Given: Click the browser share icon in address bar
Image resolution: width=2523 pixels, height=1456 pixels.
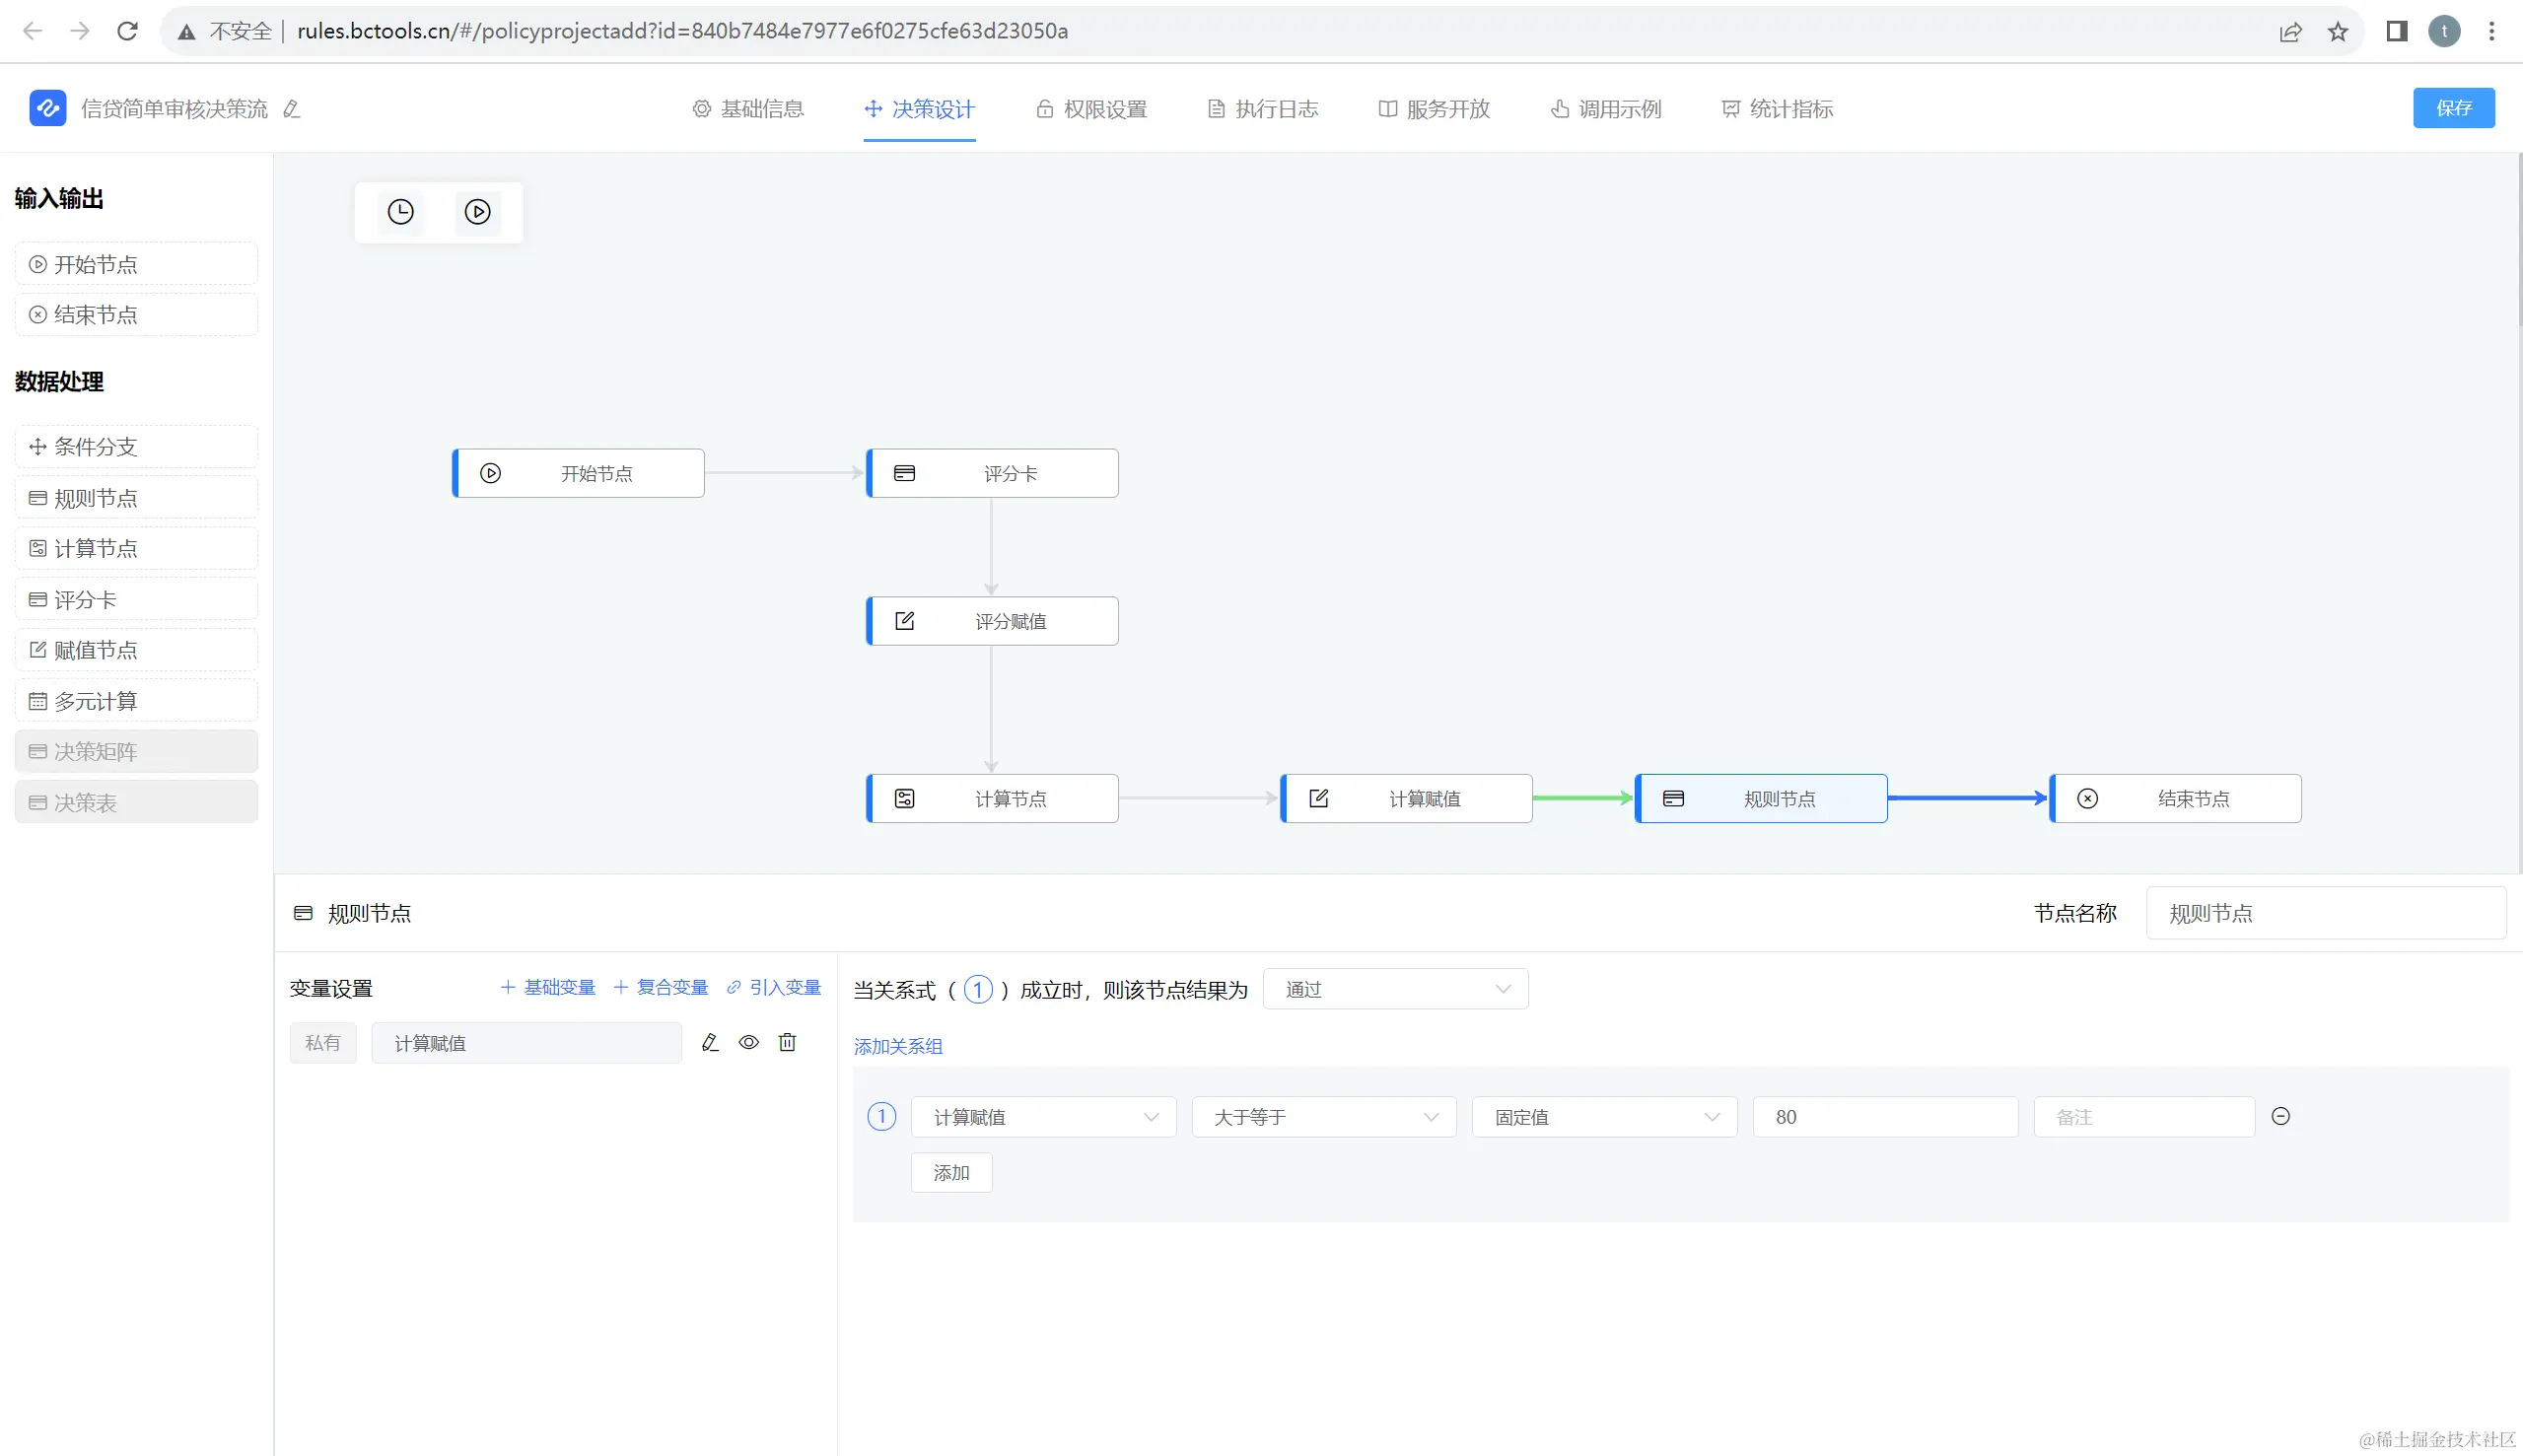Looking at the screenshot, I should point(2290,32).
